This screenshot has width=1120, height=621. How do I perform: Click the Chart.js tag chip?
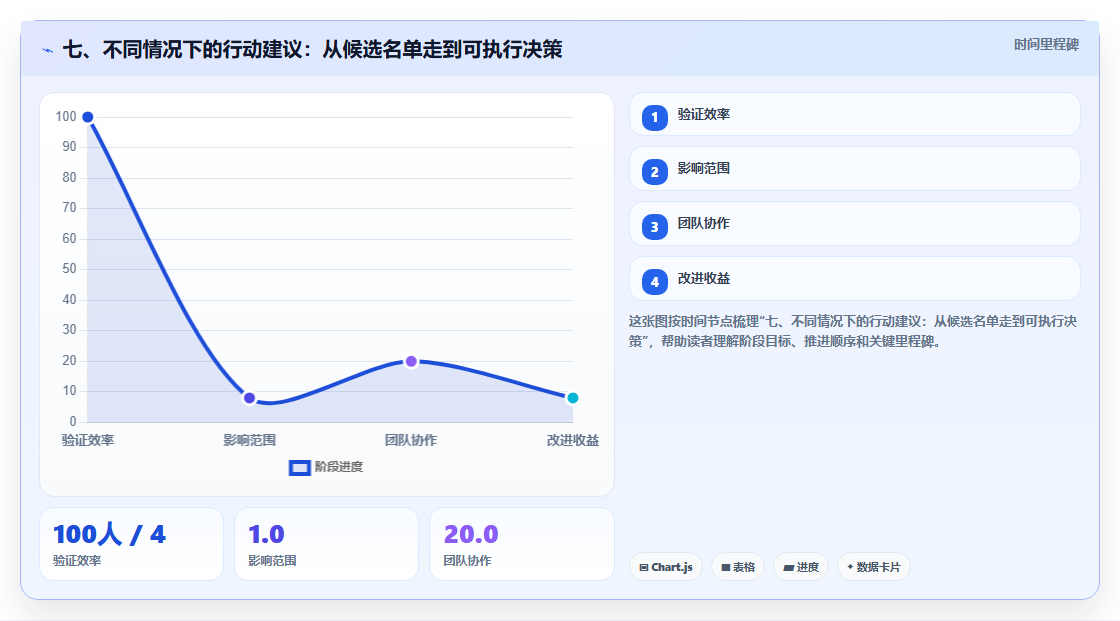(666, 567)
